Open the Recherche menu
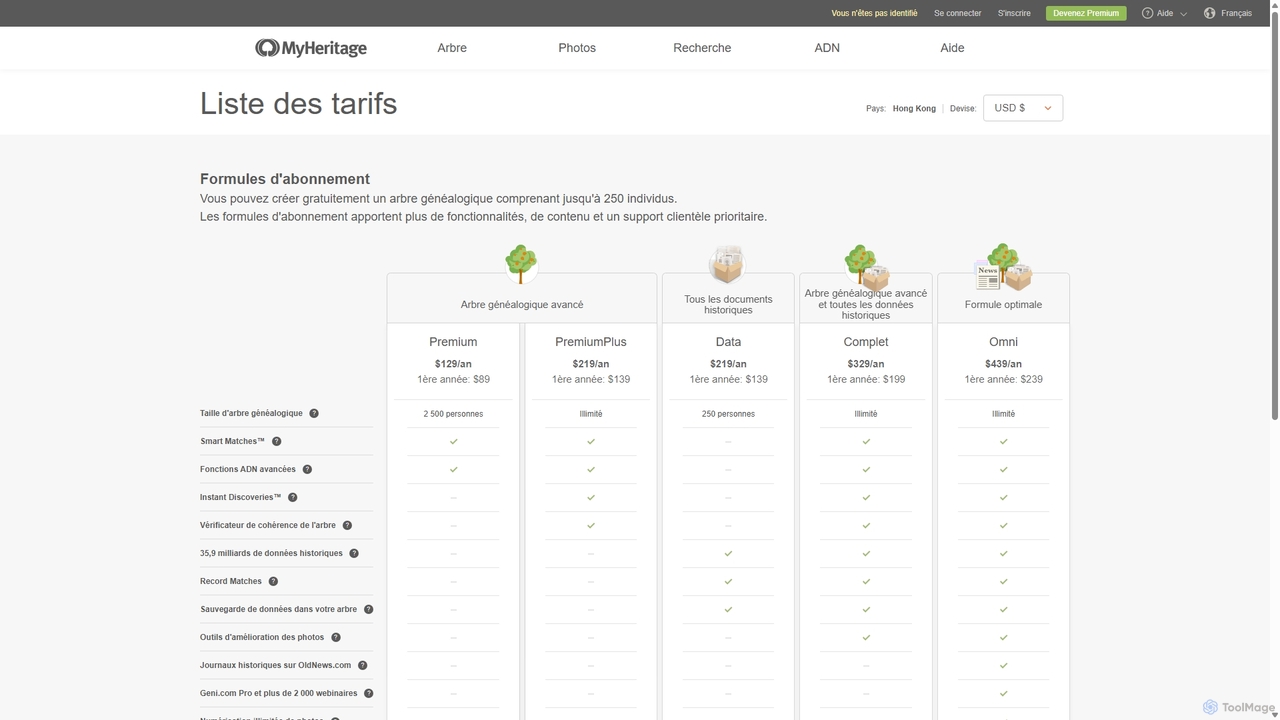 coord(702,48)
